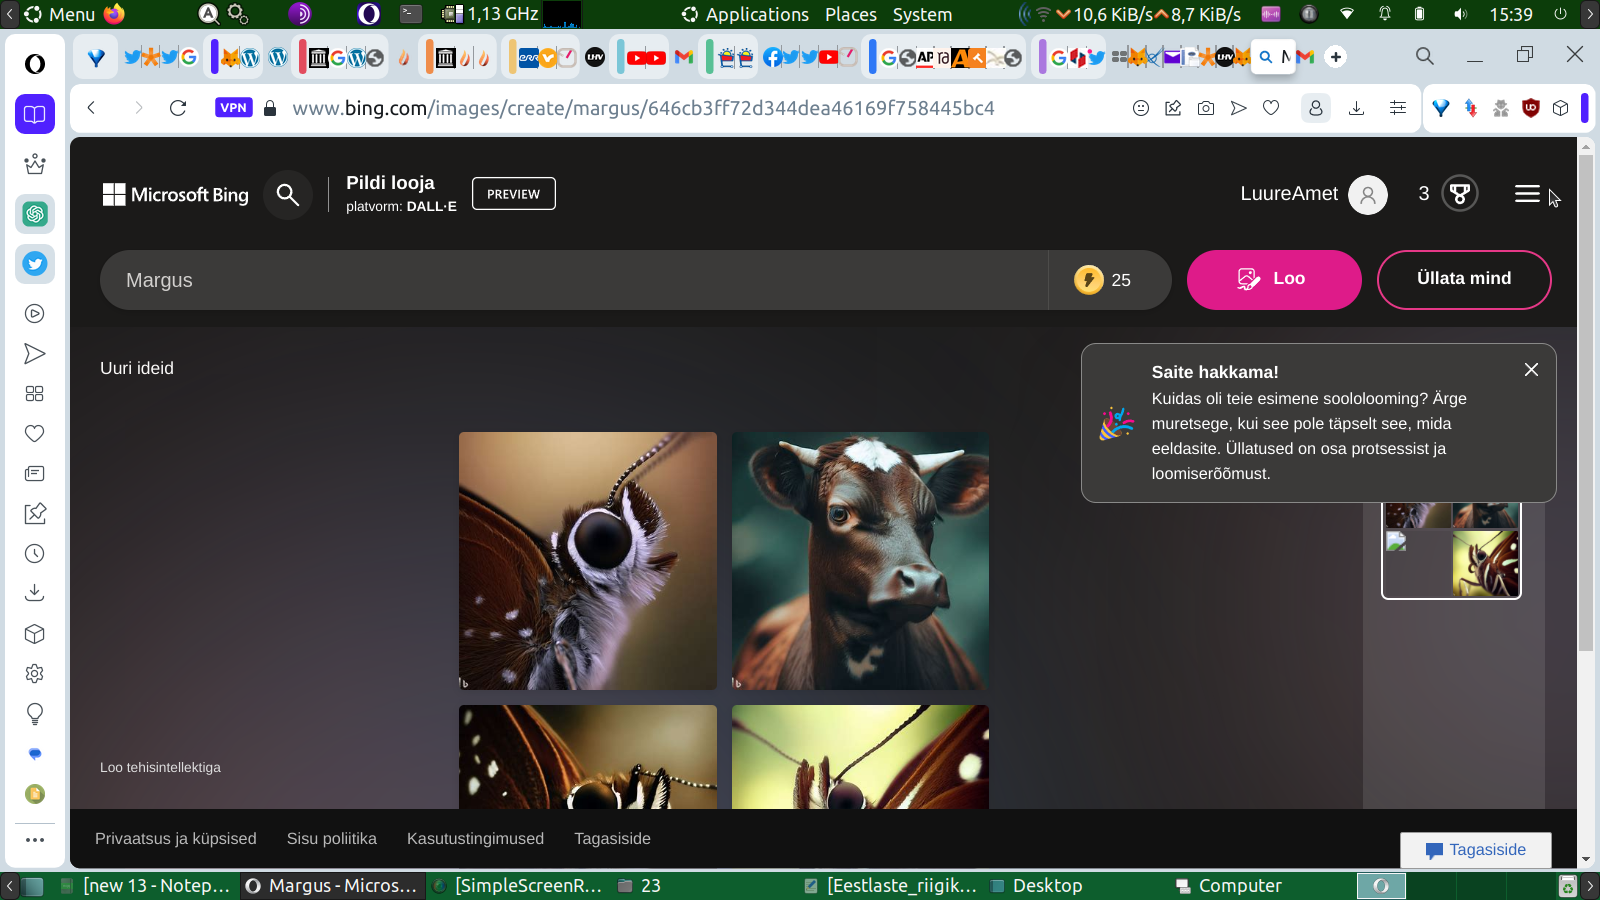Switch to new 13 Notepad taskbar window
Screen dimensions: 1600x900
146,886
